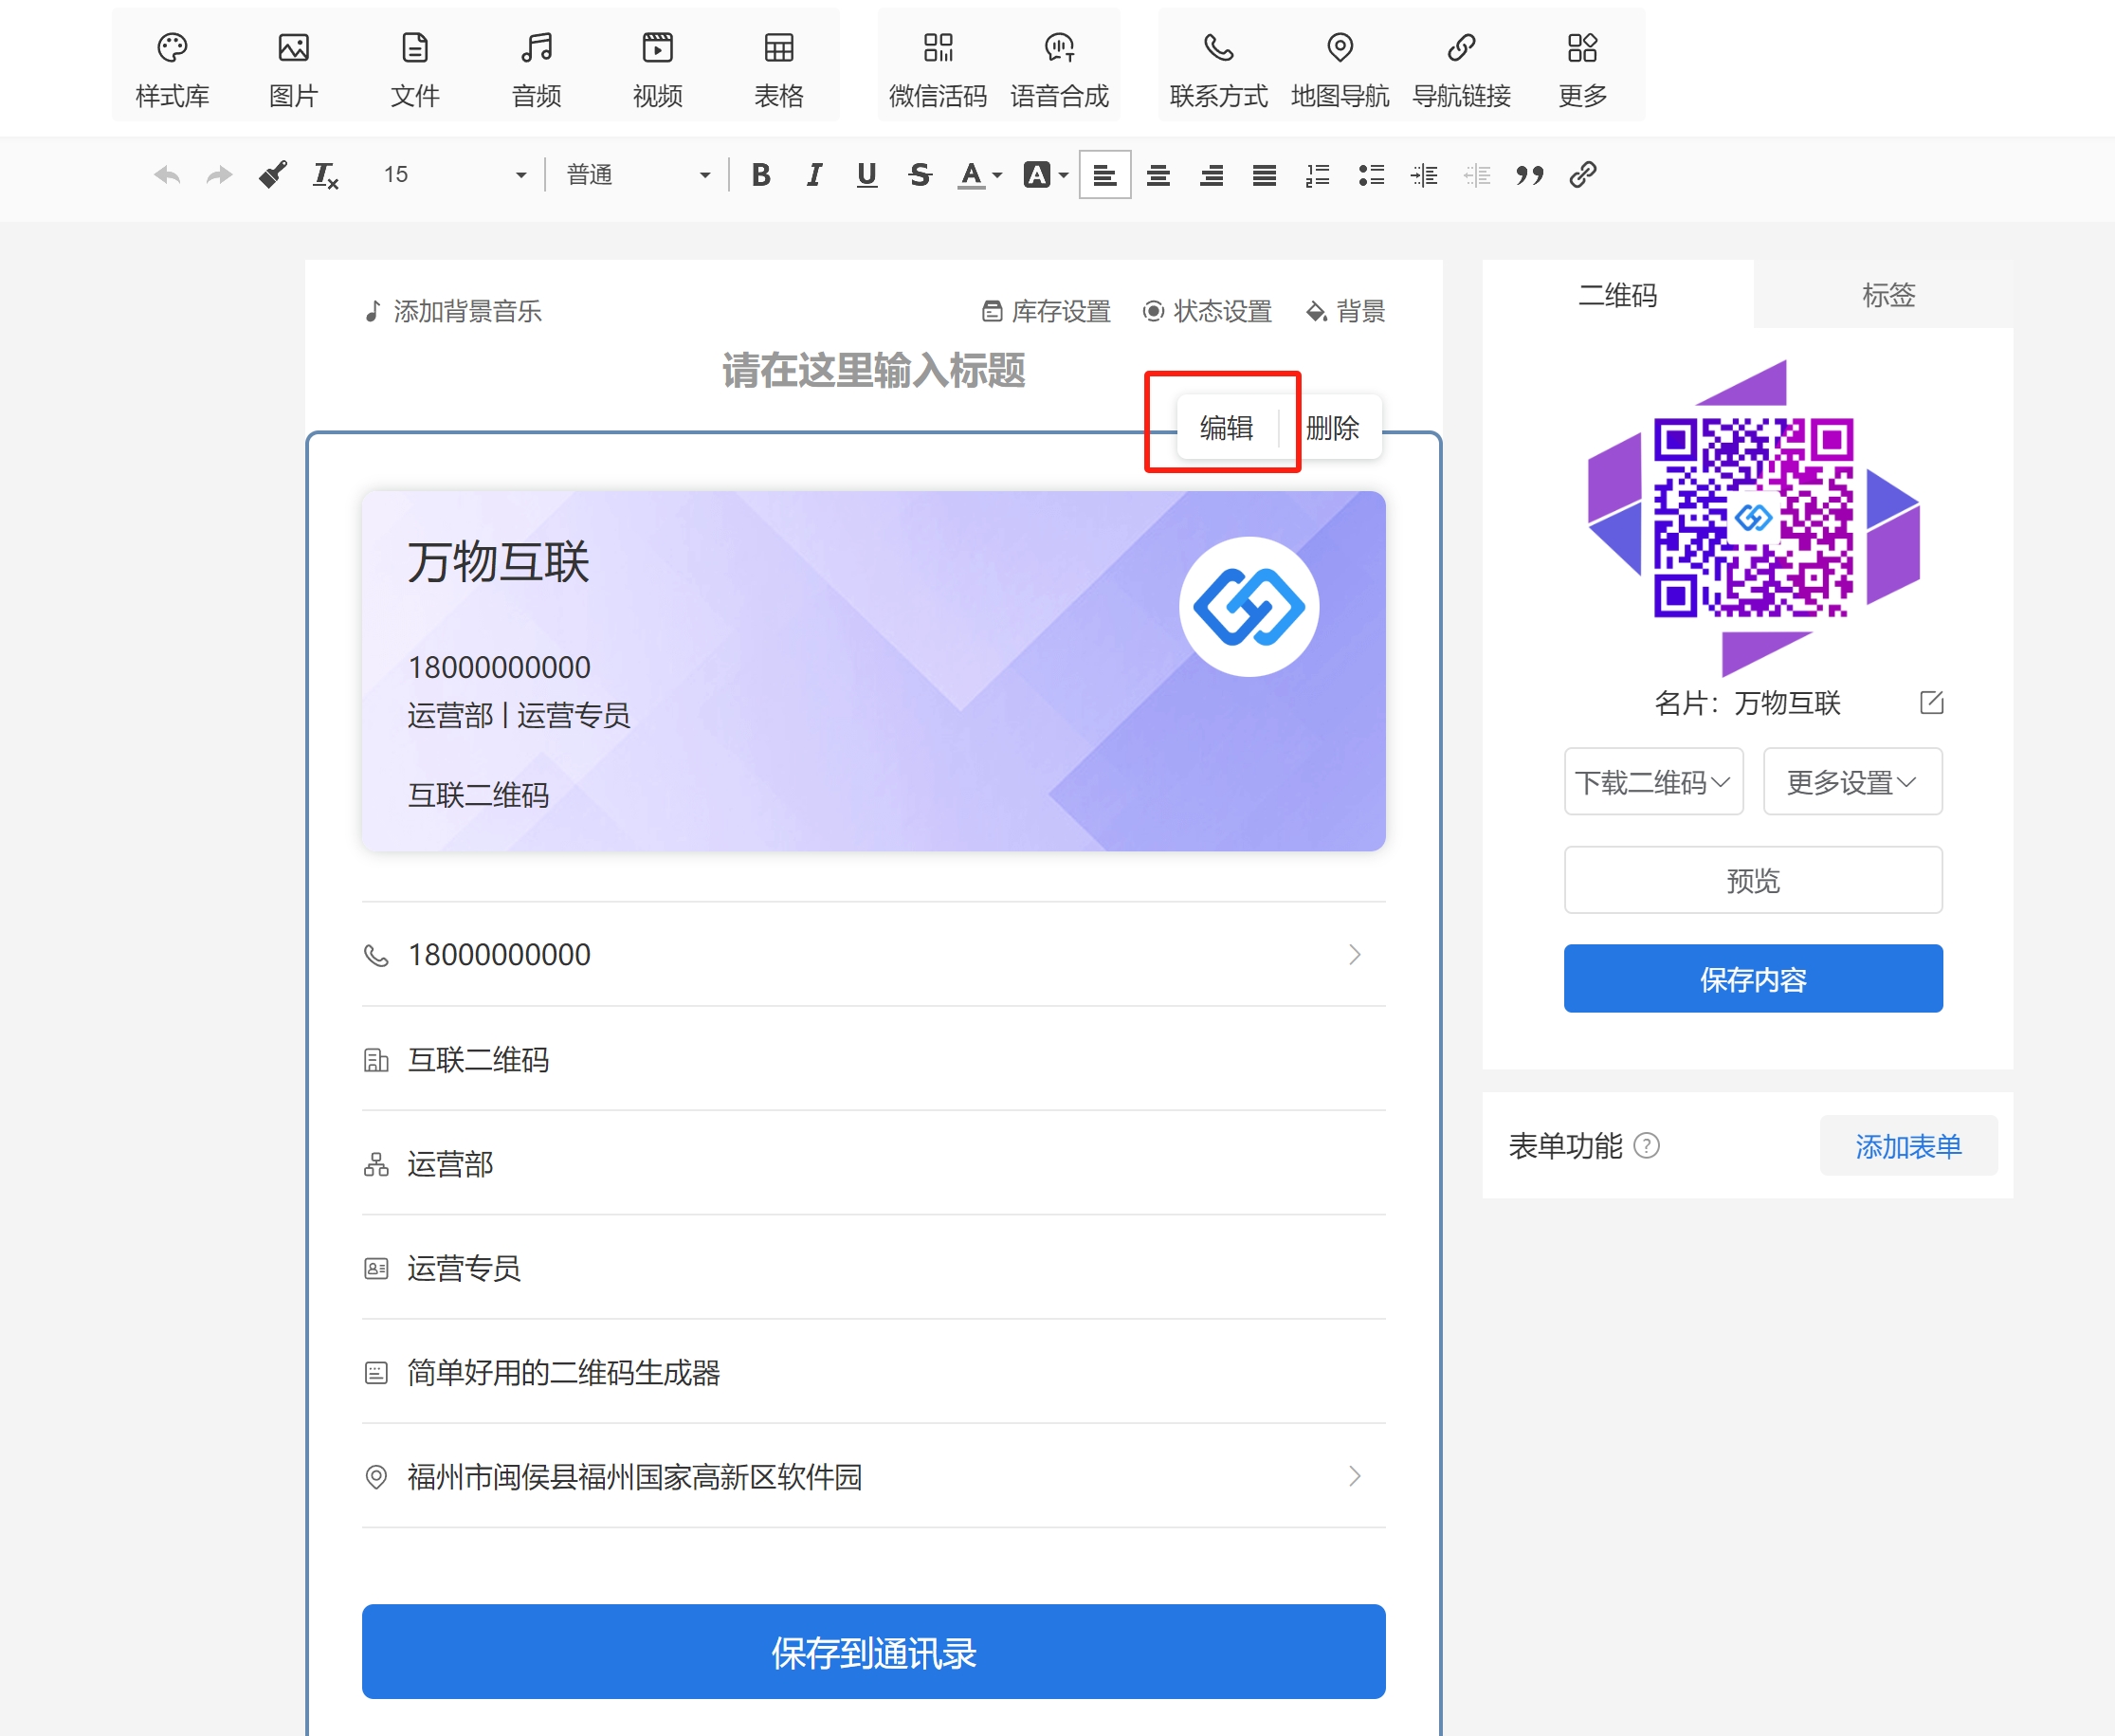Open phone row 18000000000 chevron
The width and height of the screenshot is (2115, 1736).
point(1354,954)
